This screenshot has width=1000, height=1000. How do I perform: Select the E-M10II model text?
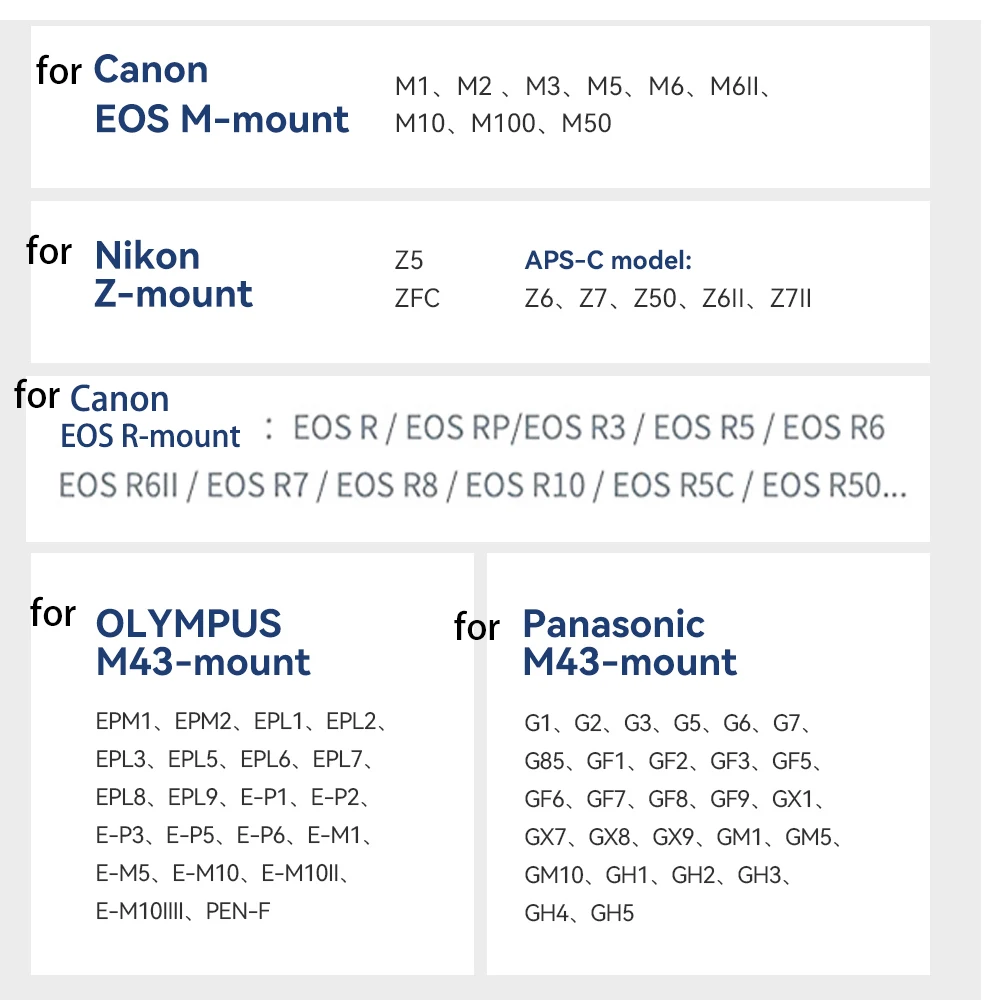tap(300, 873)
